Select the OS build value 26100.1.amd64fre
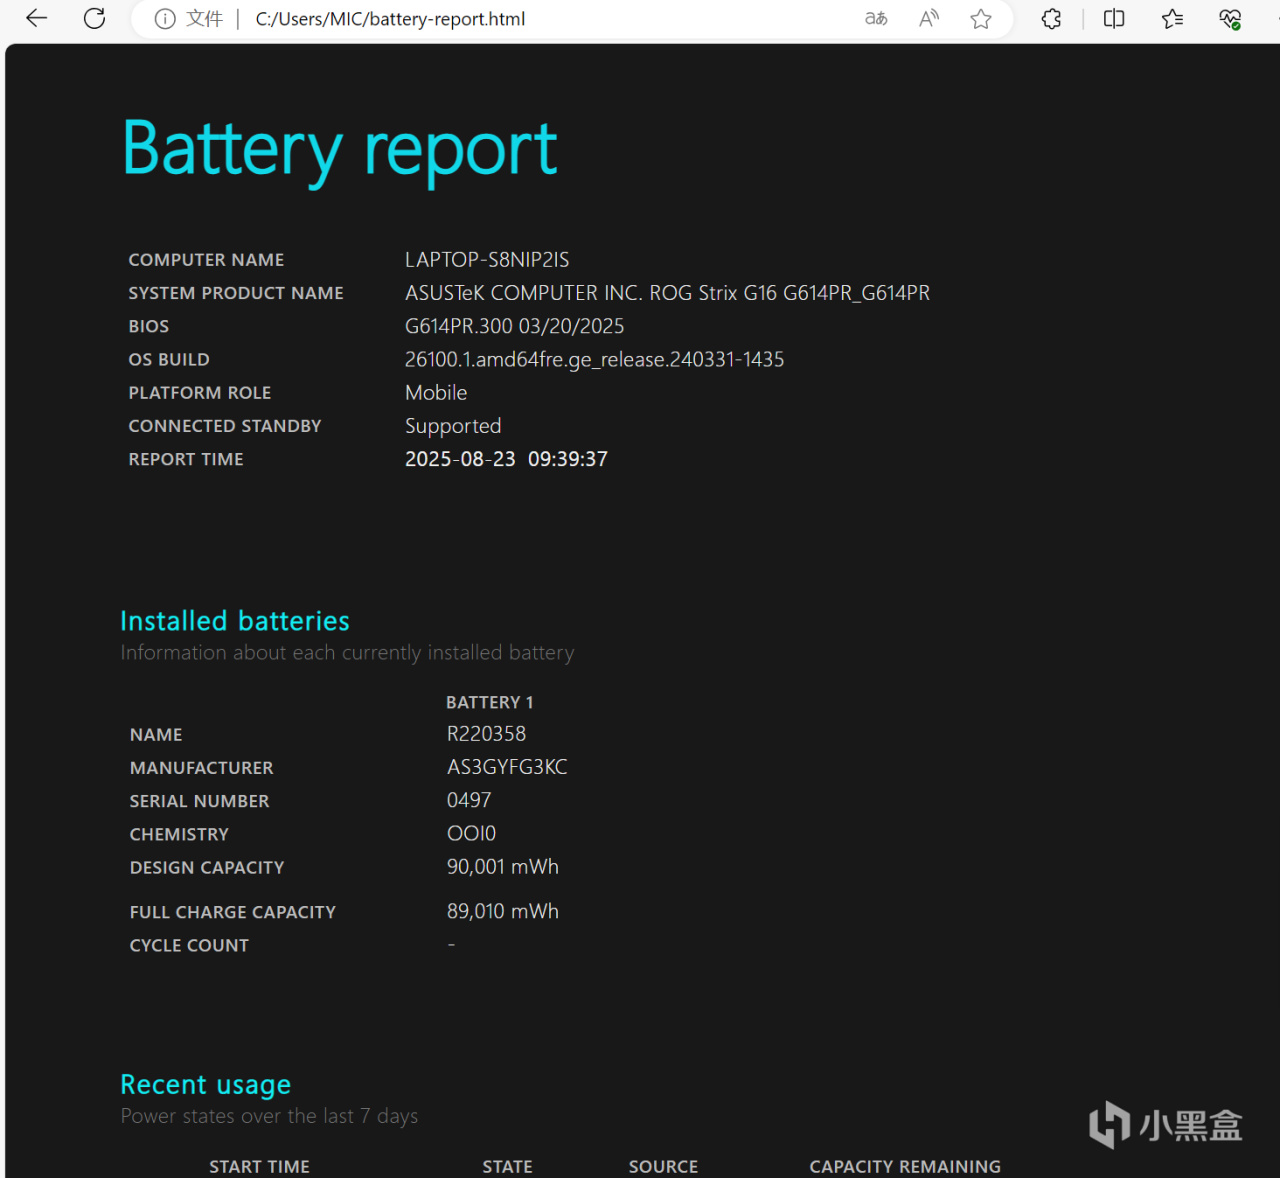 [594, 360]
